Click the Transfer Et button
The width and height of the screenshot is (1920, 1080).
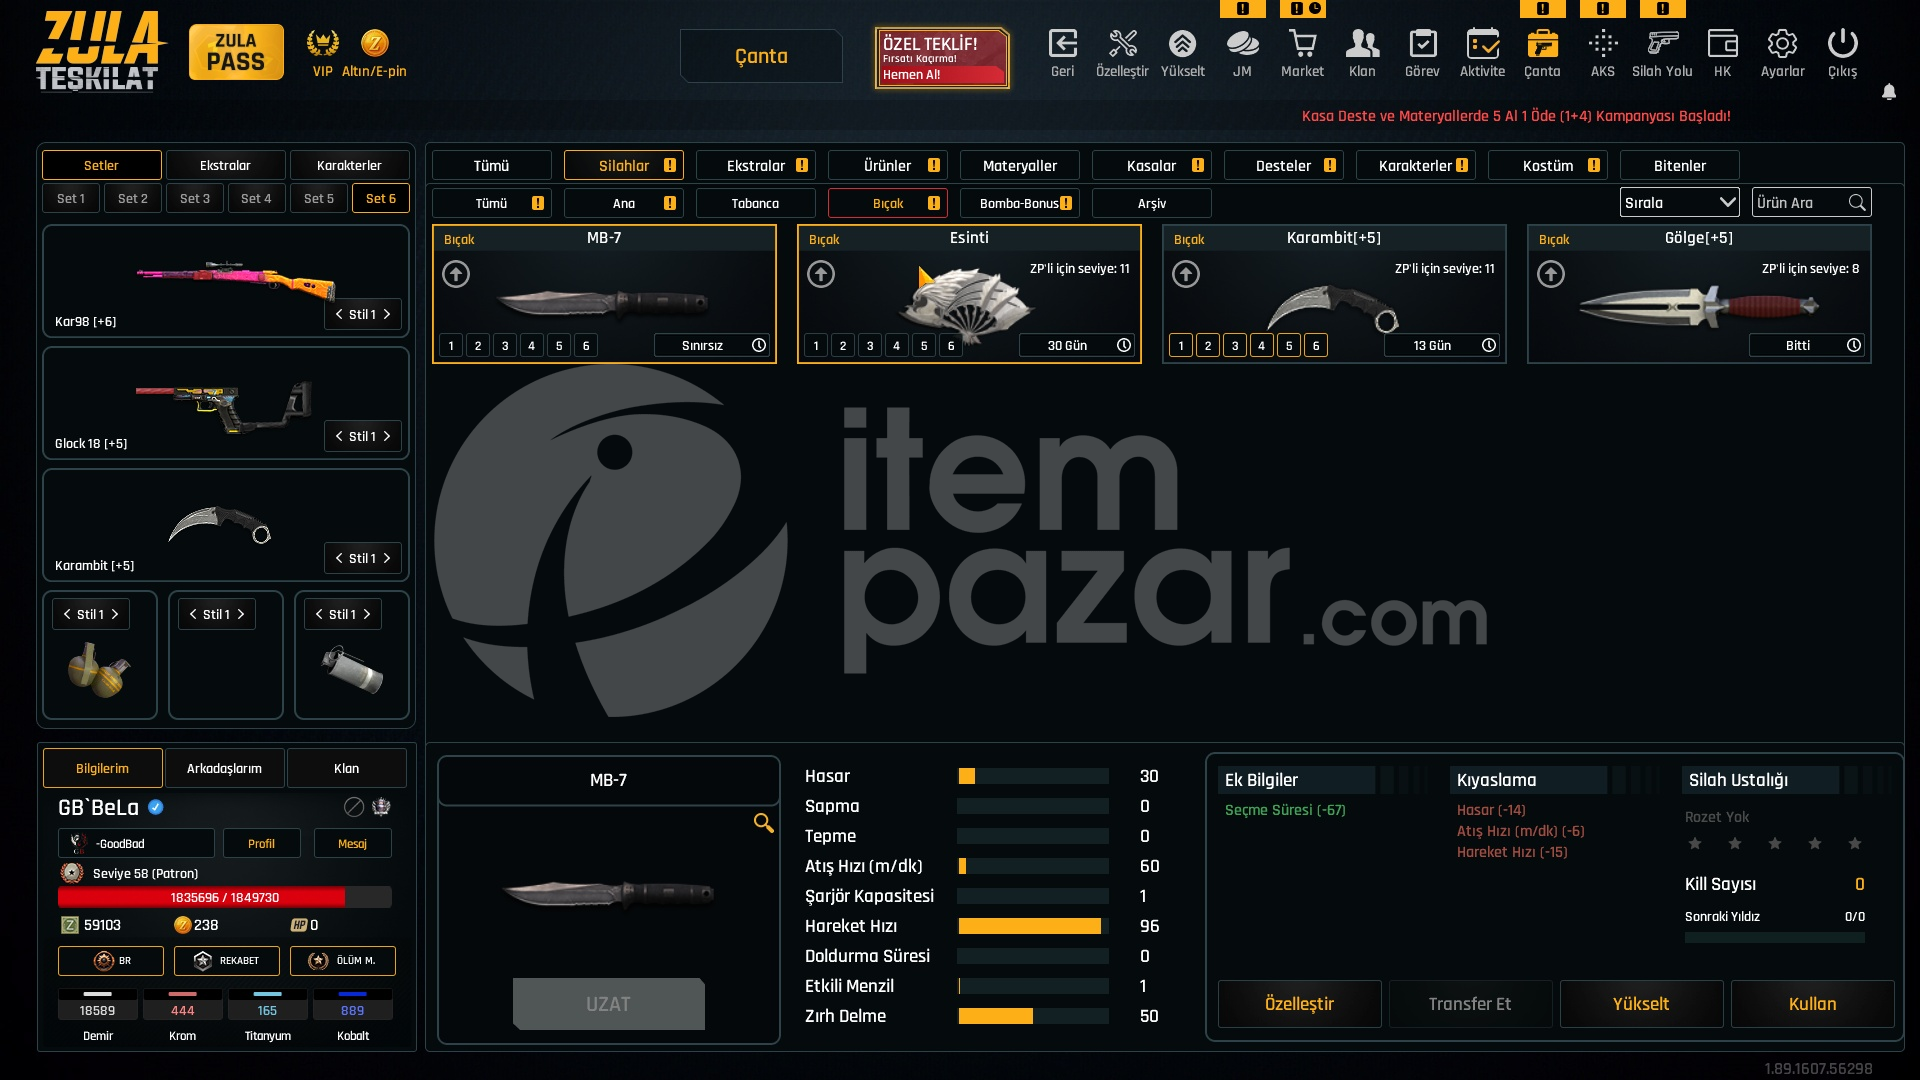[1470, 1004]
